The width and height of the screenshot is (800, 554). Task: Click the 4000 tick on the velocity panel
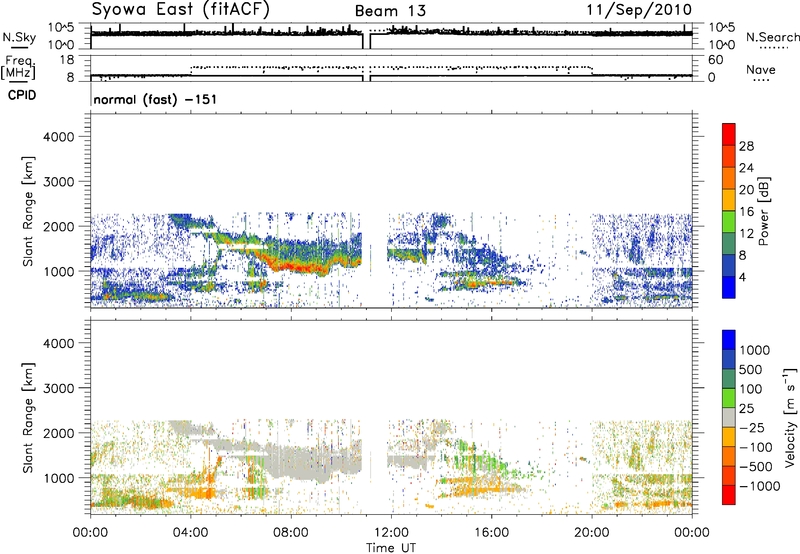coord(59,343)
